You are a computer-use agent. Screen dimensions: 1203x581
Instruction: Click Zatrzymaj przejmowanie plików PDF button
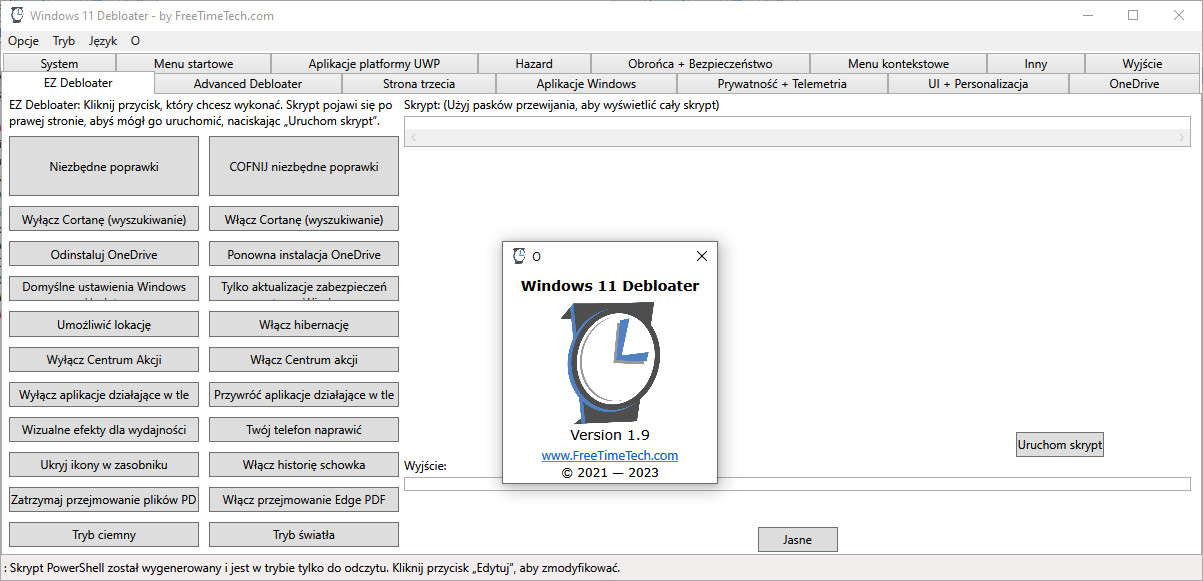104,499
